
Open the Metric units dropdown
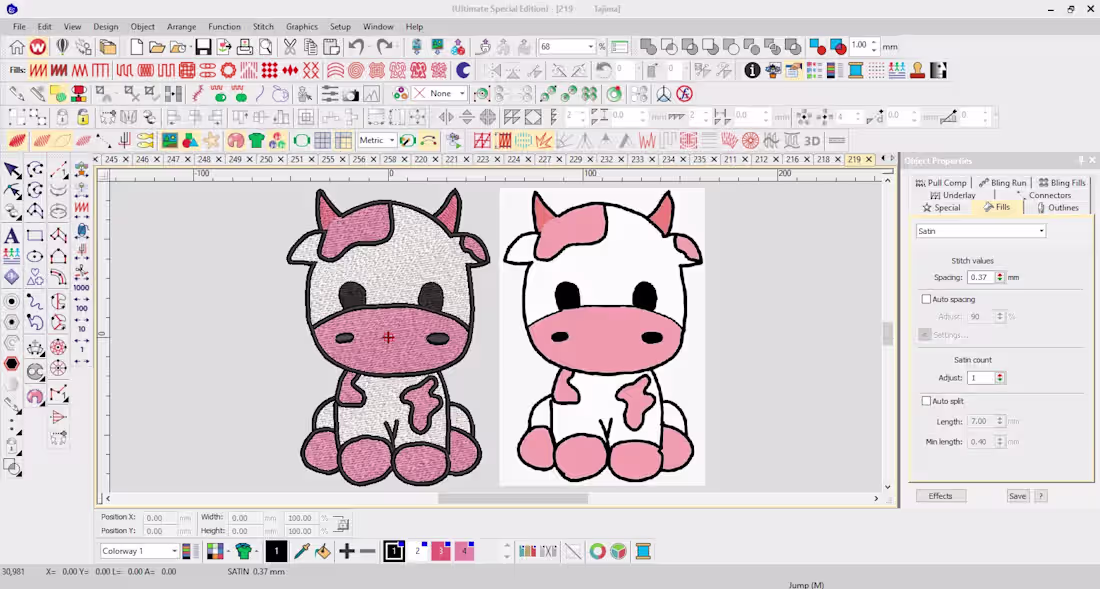click(377, 140)
